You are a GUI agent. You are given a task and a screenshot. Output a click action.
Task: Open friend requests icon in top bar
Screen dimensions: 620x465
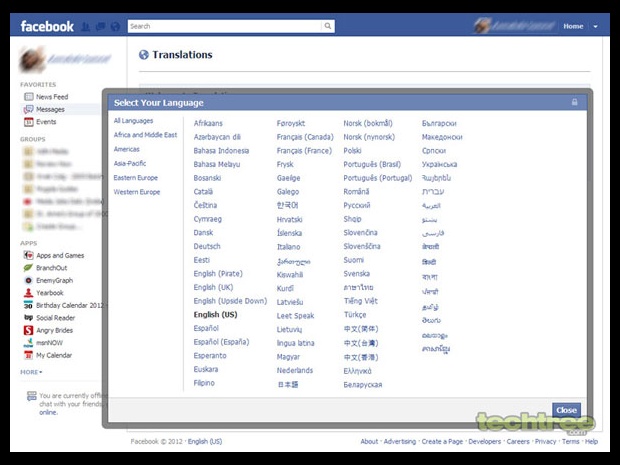click(x=85, y=27)
